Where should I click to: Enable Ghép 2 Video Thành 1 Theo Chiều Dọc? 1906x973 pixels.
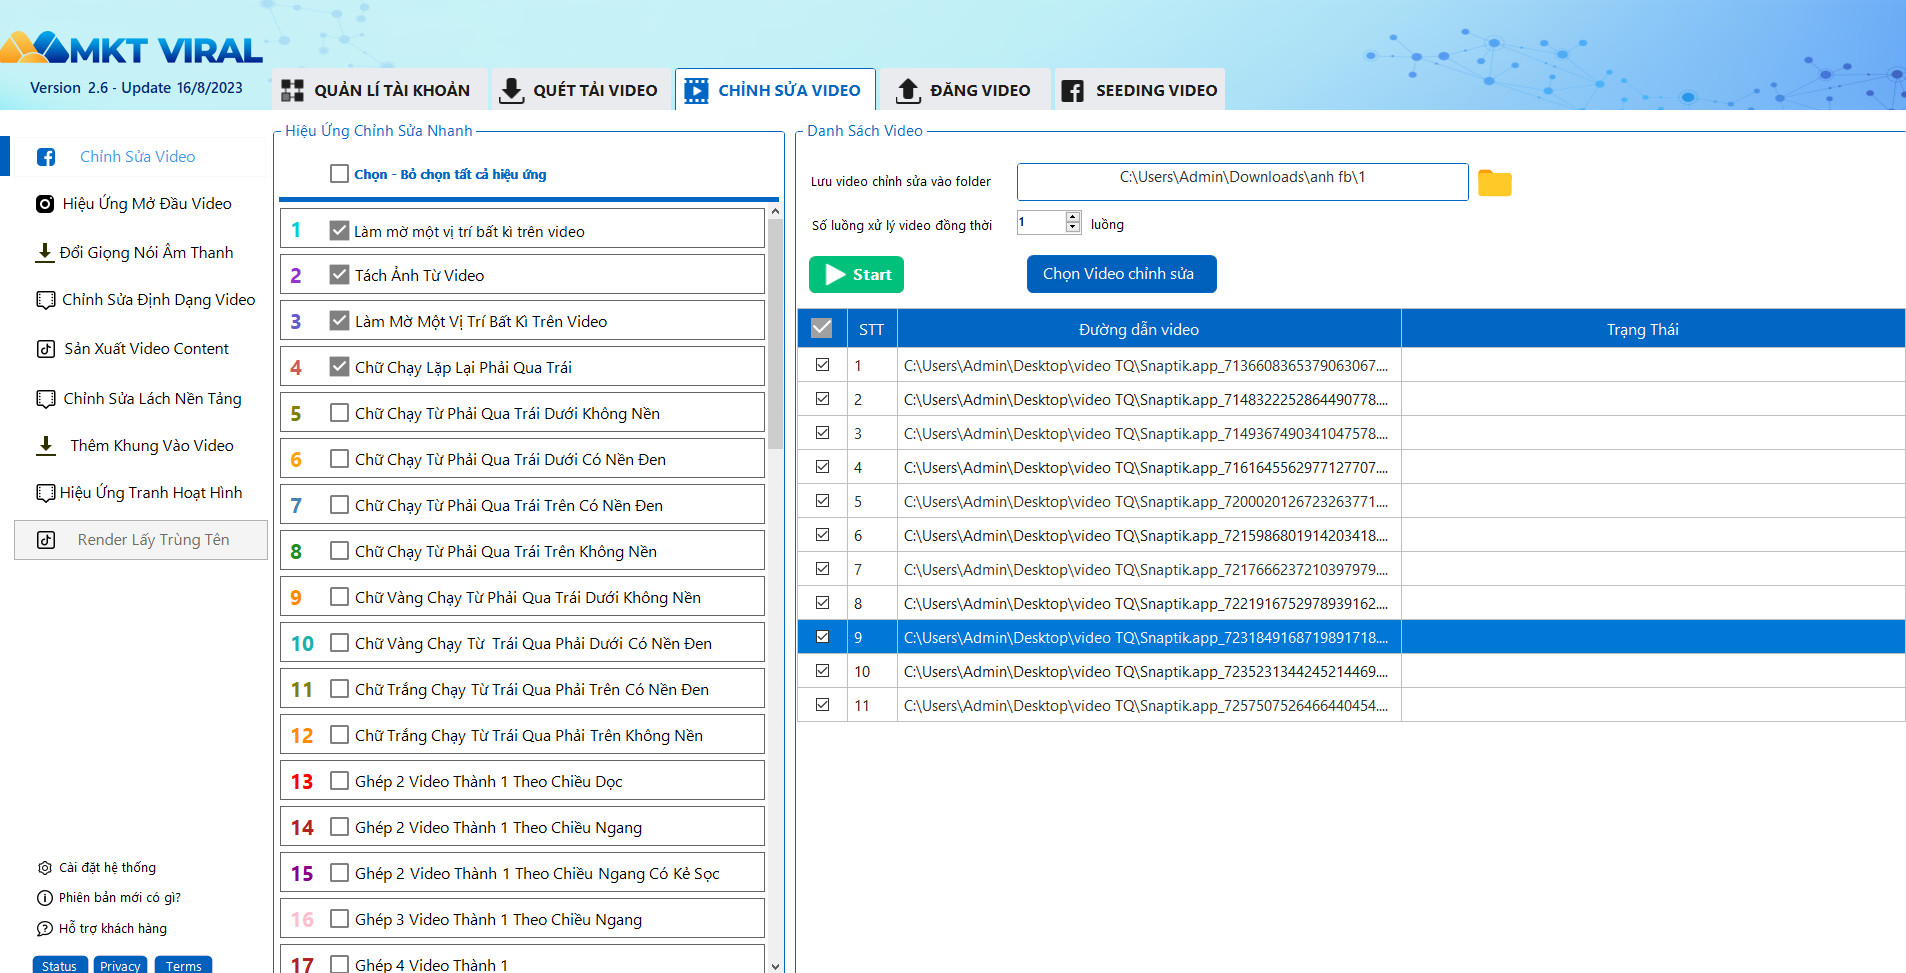(x=340, y=780)
